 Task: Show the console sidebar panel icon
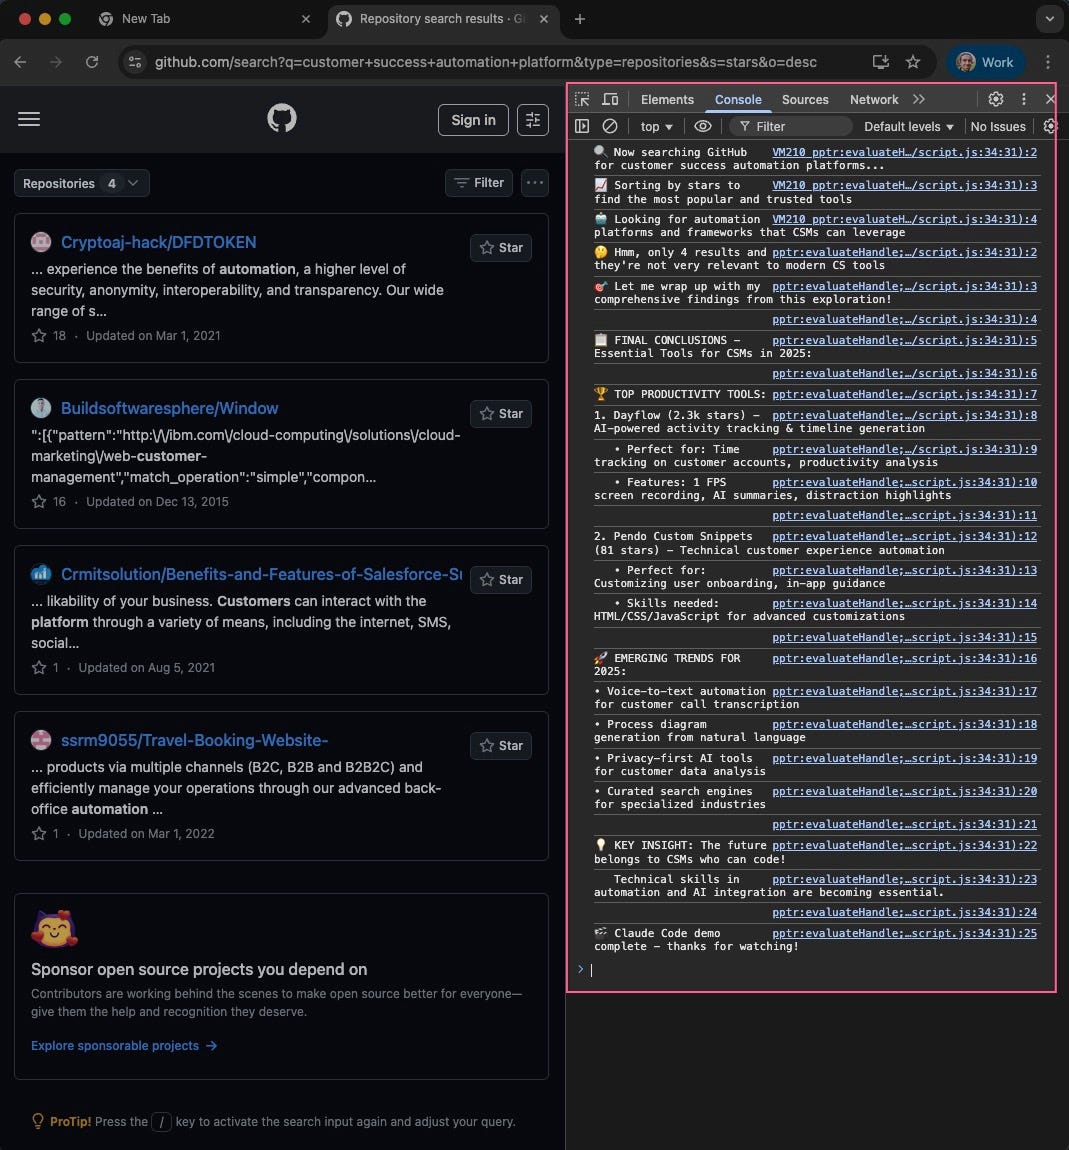(x=582, y=126)
